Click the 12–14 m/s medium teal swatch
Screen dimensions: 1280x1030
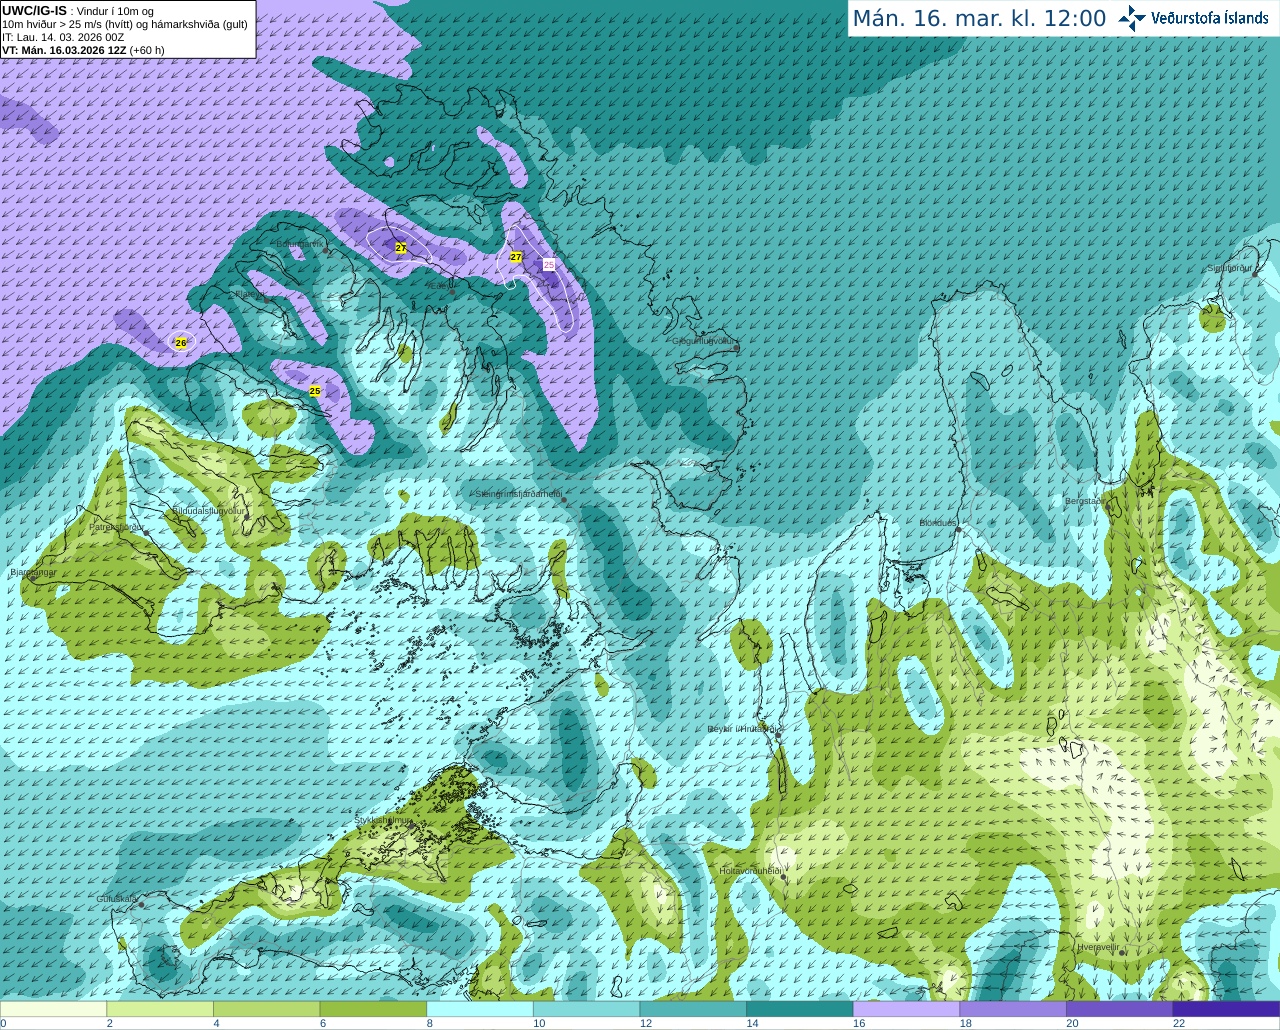pyautogui.click(x=693, y=1009)
